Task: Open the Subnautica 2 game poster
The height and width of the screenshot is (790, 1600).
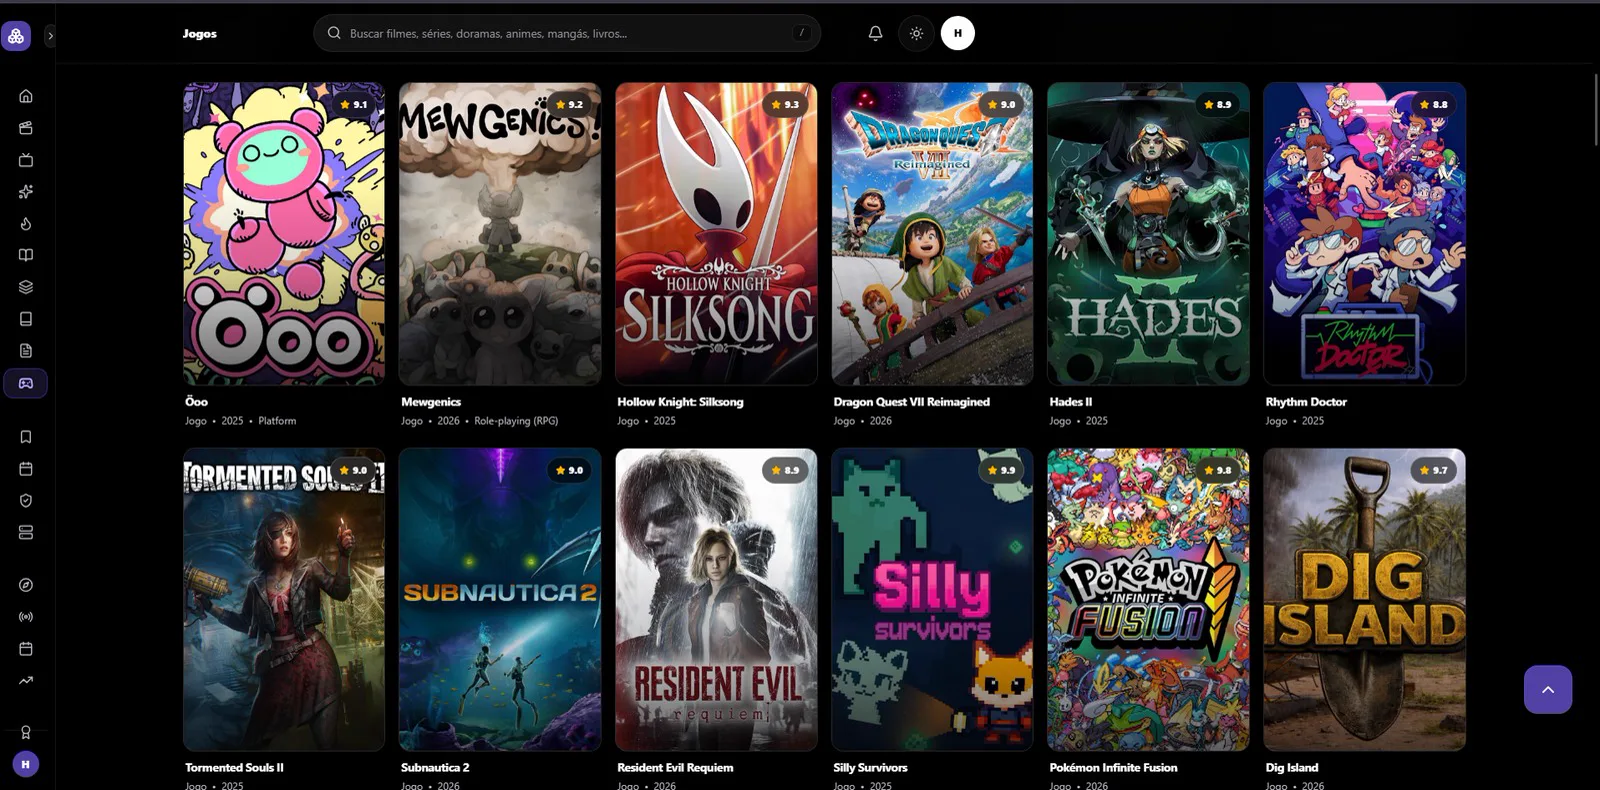Action: 500,600
